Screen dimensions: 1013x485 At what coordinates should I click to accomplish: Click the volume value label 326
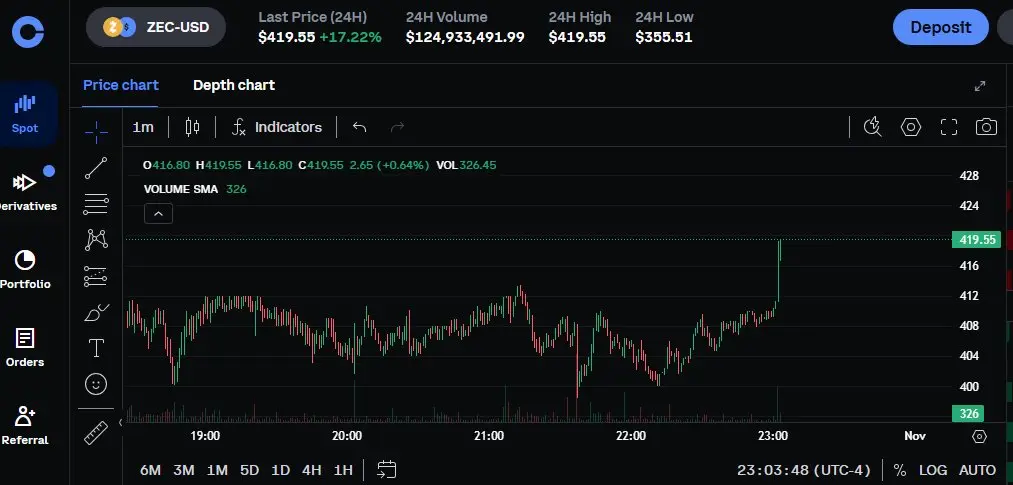tap(968, 413)
